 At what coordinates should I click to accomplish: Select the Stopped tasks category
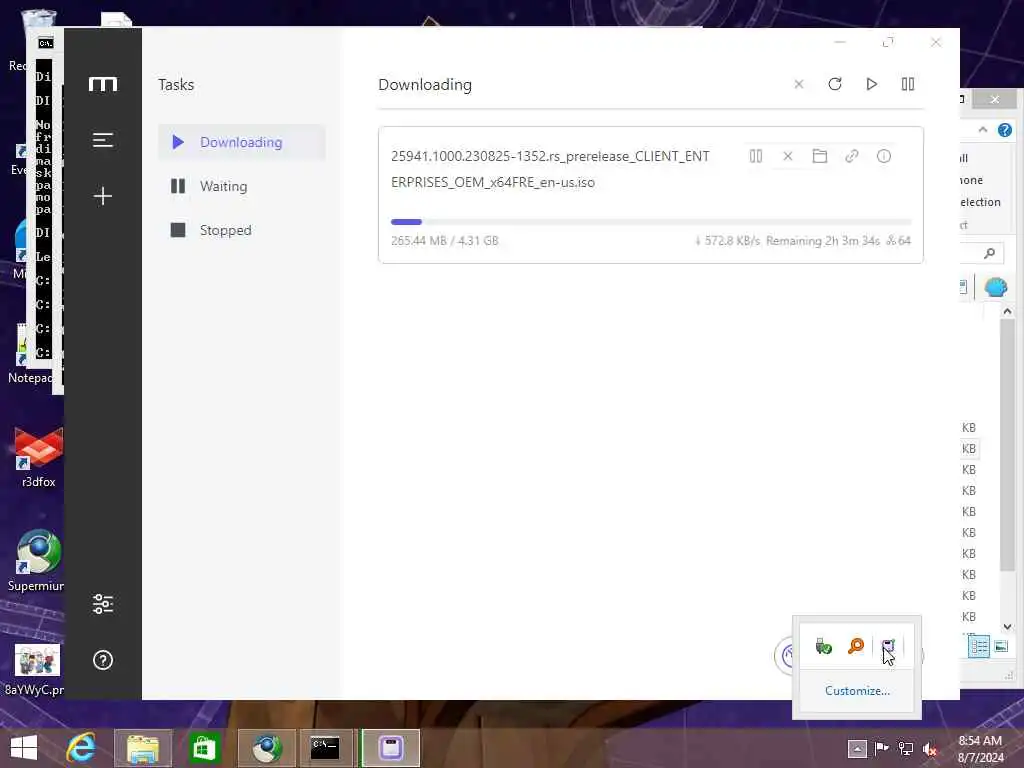coord(242,230)
